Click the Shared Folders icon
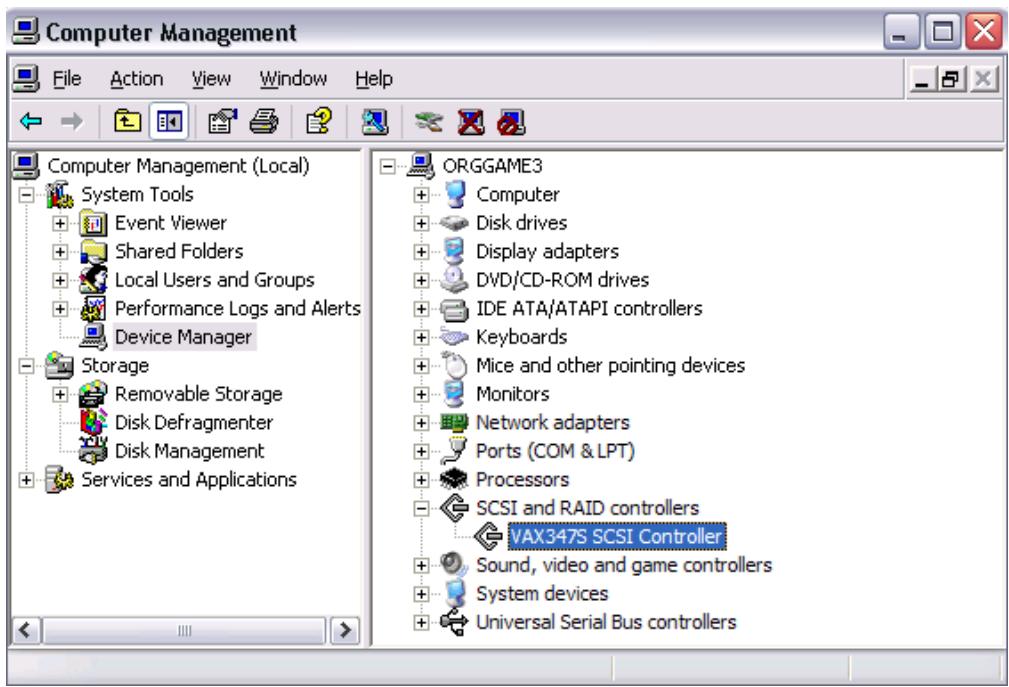Image resolution: width=1009 pixels, height=687 pixels. click(93, 252)
